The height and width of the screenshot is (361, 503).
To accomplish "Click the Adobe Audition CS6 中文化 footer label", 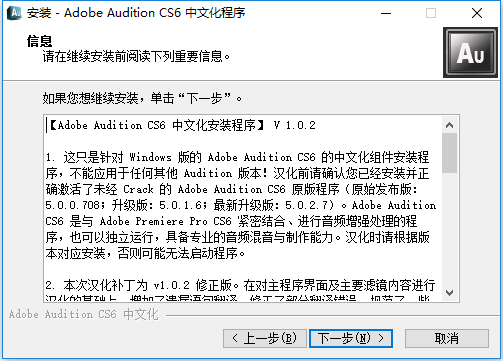I will click(x=84, y=314).
